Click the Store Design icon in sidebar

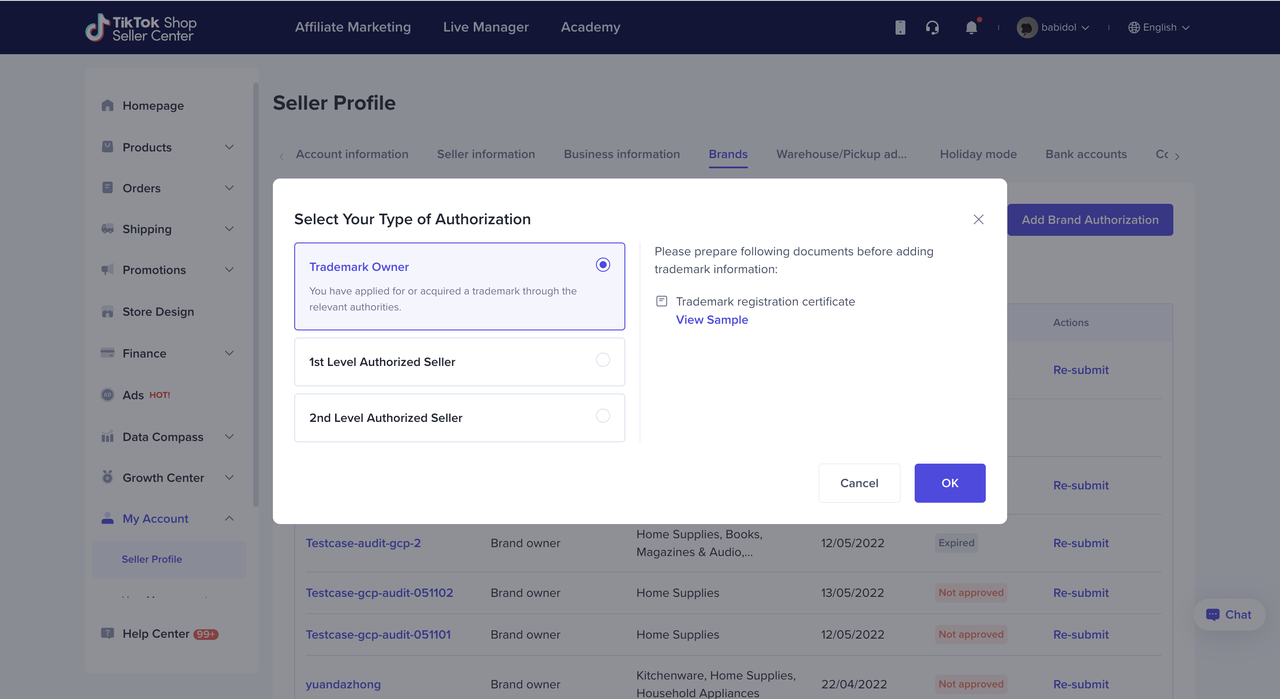point(108,312)
